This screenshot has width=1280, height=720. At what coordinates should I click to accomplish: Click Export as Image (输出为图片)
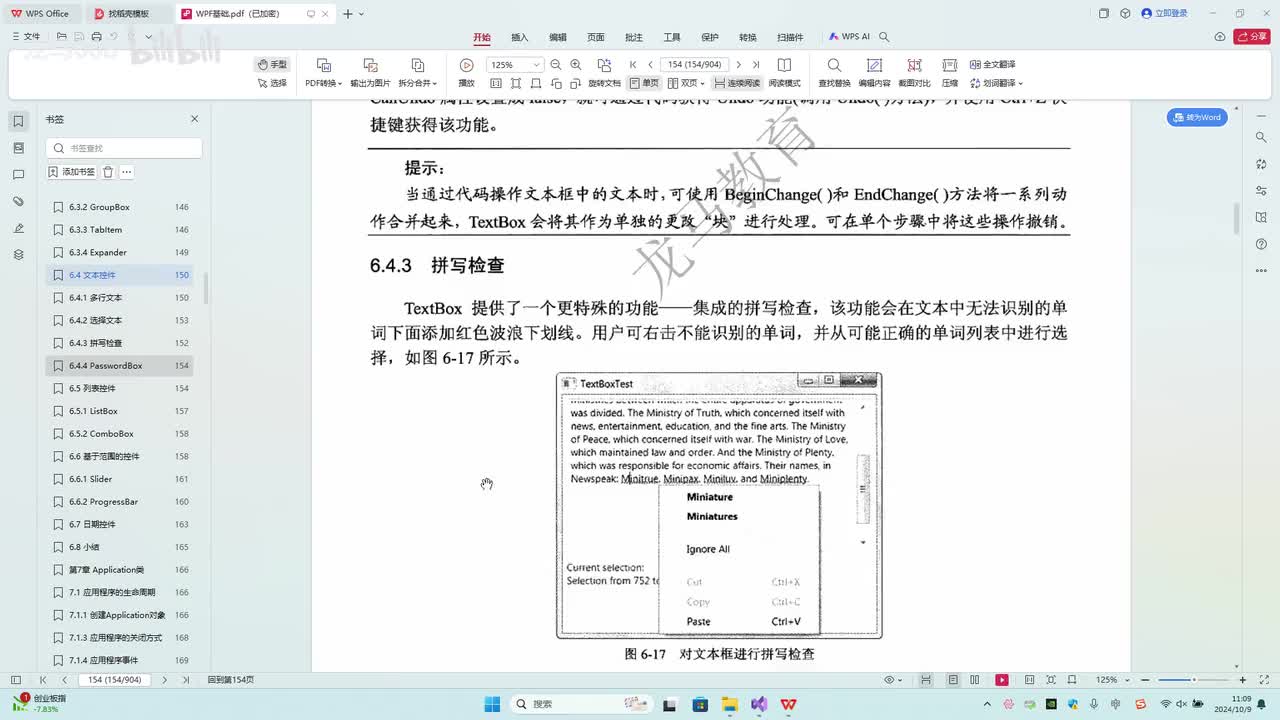point(370,72)
